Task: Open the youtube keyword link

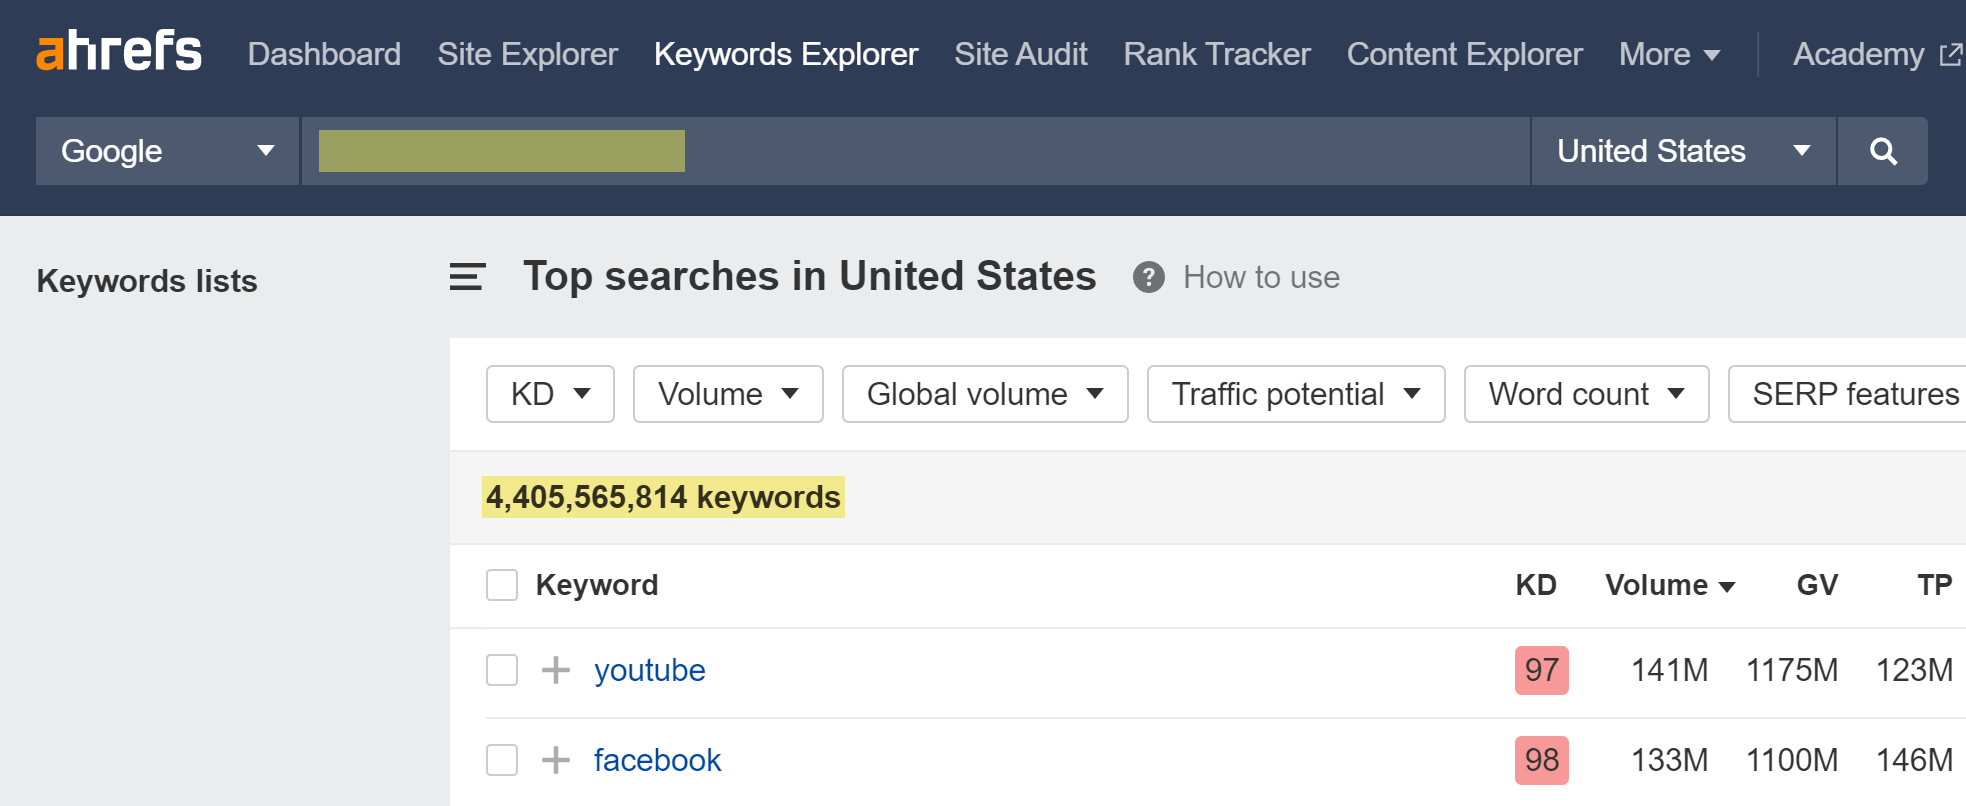Action: pyautogui.click(x=650, y=670)
